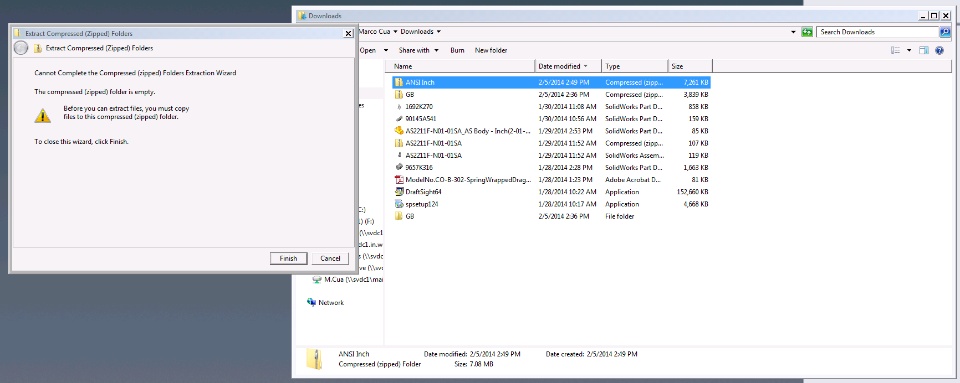Open the view options dropdown arrow
The image size is (960, 383).
[909, 50]
